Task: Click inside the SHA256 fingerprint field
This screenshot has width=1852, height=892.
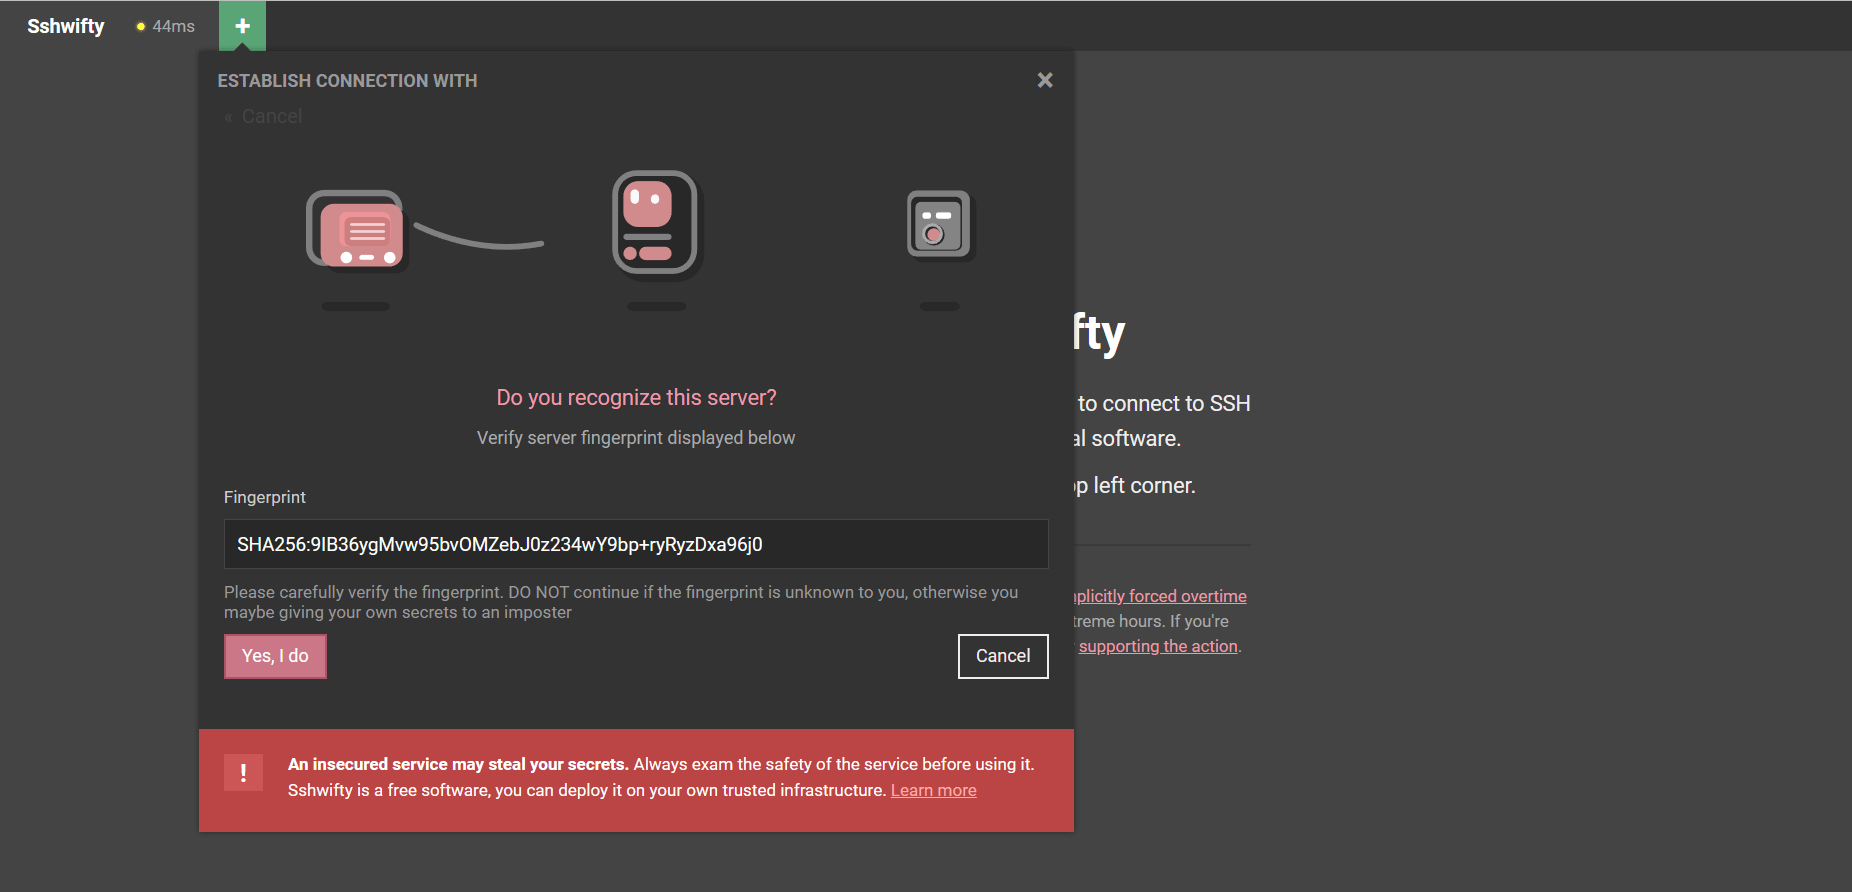Action: click(x=635, y=544)
